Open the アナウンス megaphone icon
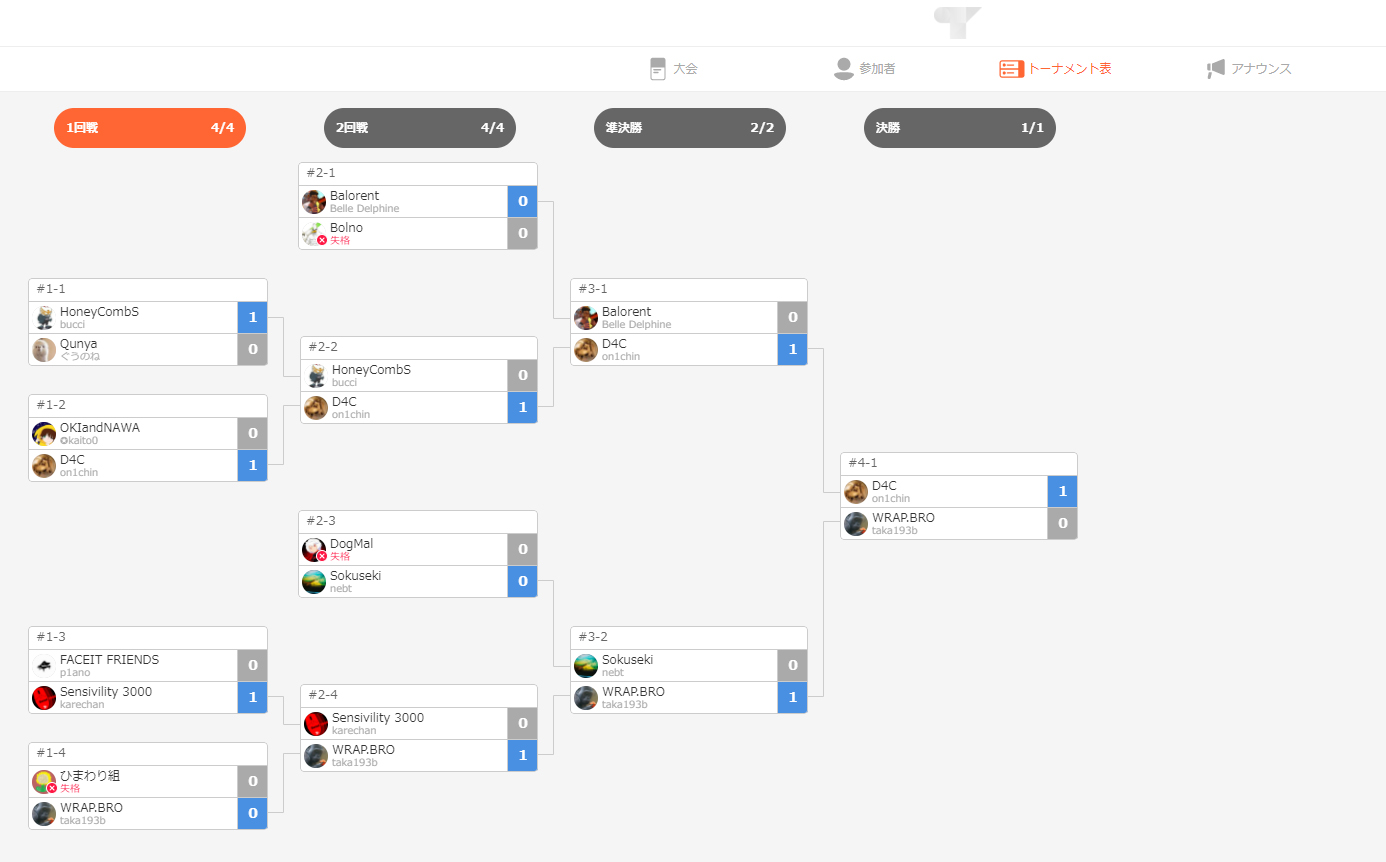 pos(1216,69)
